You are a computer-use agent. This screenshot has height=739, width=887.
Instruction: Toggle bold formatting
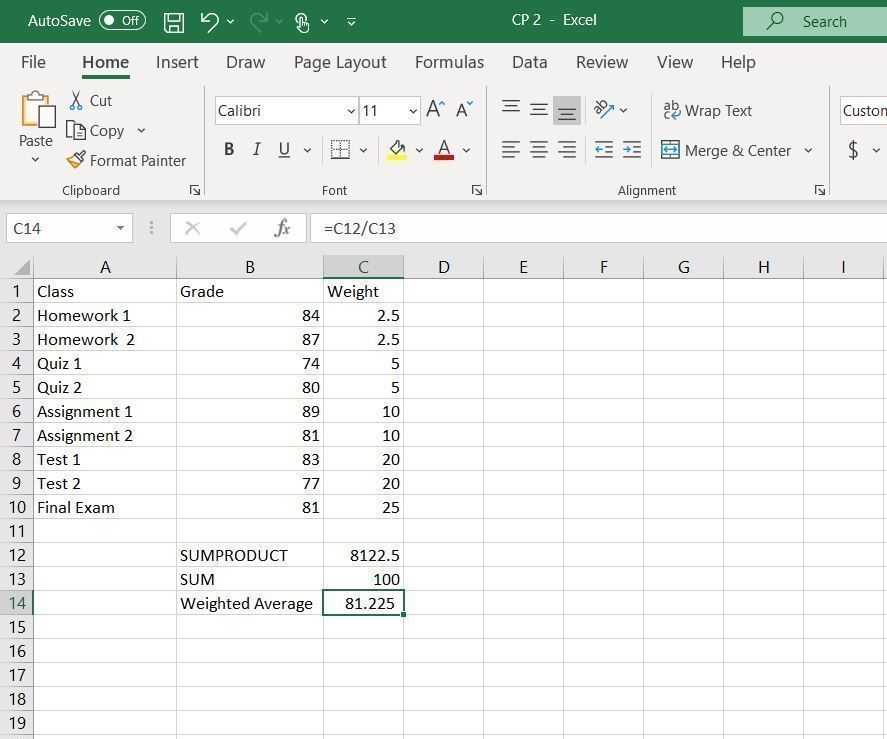point(229,149)
